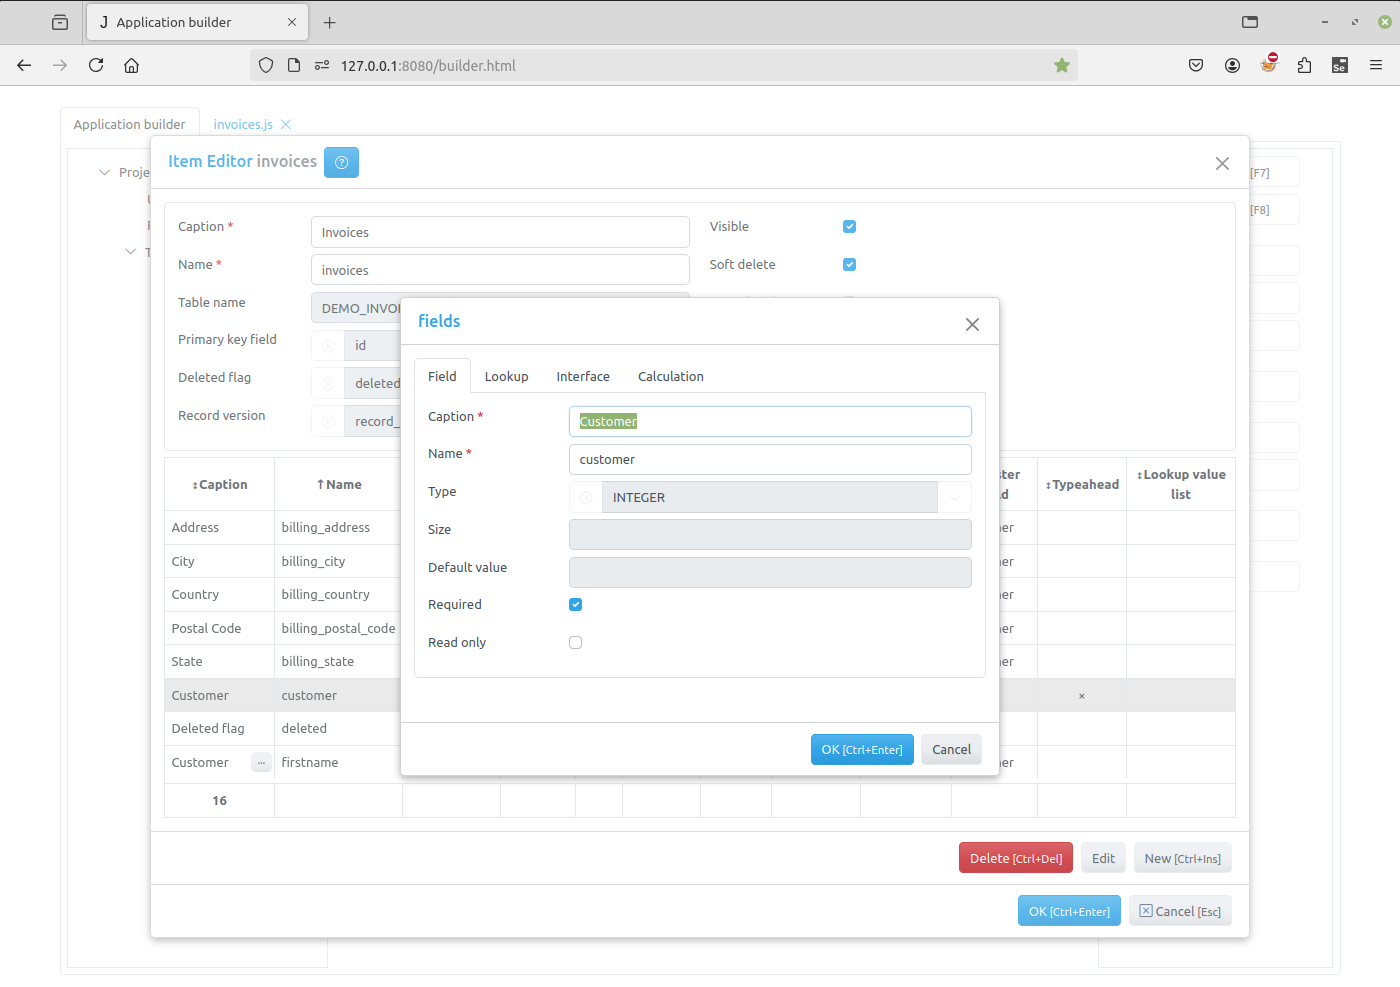The image size is (1400, 987).
Task: Open the Type dropdown arrow
Action: pos(954,498)
